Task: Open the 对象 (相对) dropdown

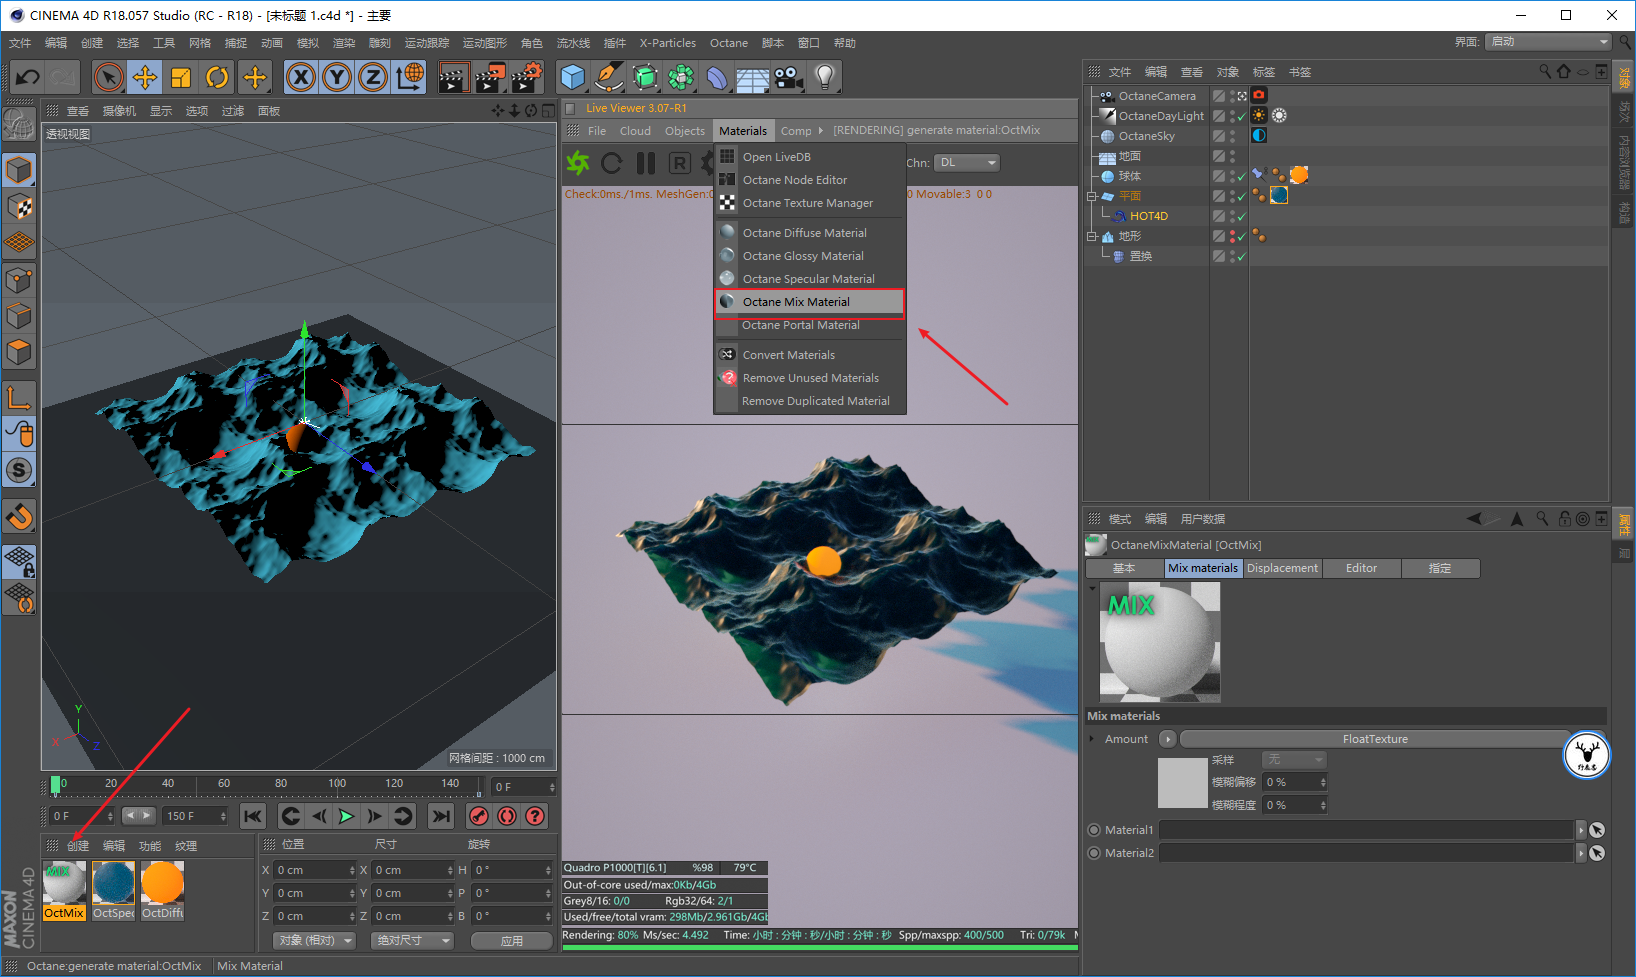Action: 315,941
